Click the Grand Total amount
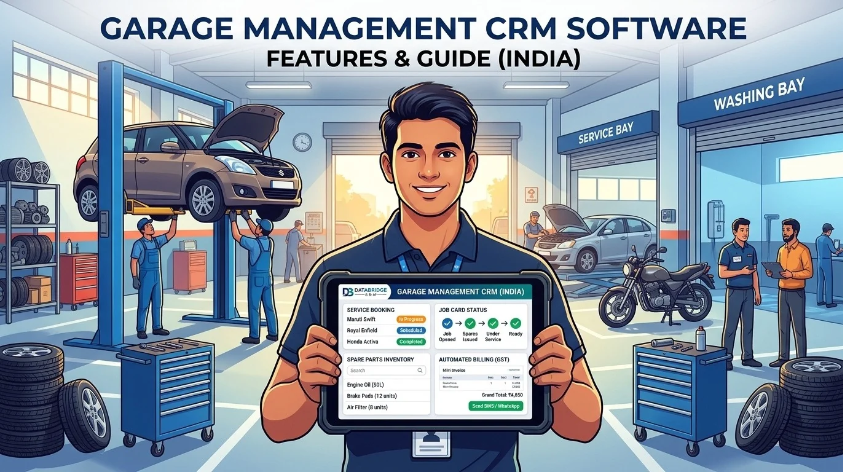 (x=502, y=395)
